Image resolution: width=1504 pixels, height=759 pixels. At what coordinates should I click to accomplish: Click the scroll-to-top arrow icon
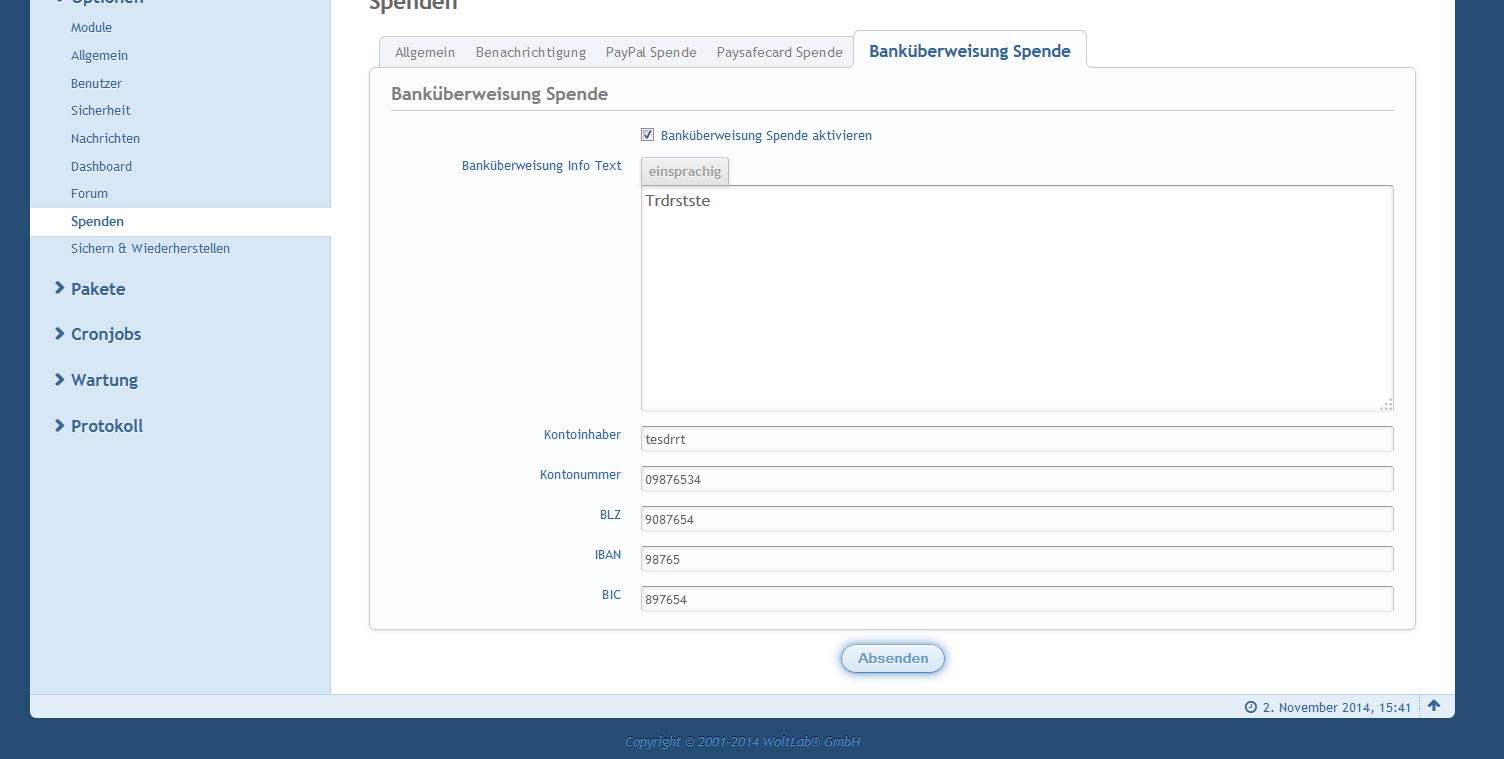click(x=1434, y=706)
